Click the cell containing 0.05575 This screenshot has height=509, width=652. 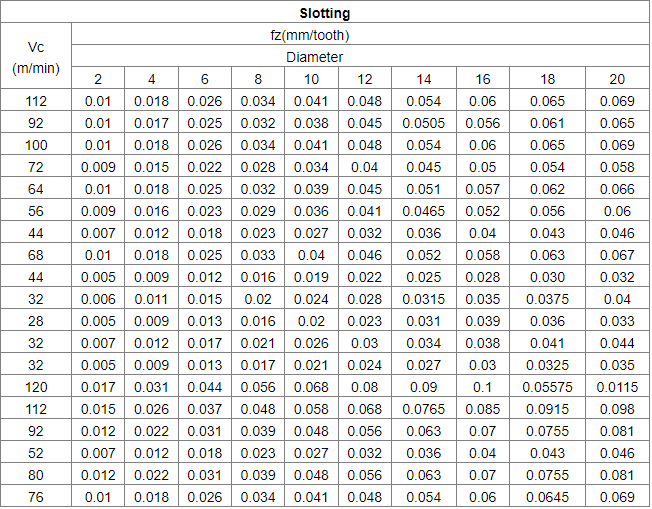[547, 387]
